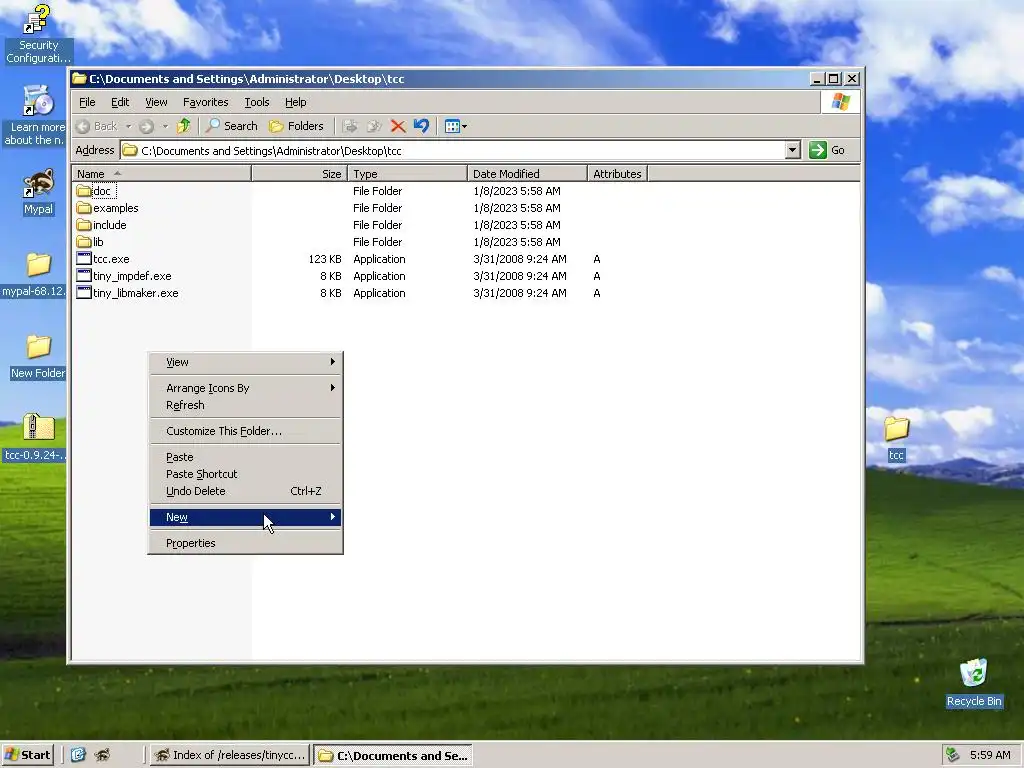
Task: Choose Properties from context menu
Action: [x=246, y=543]
